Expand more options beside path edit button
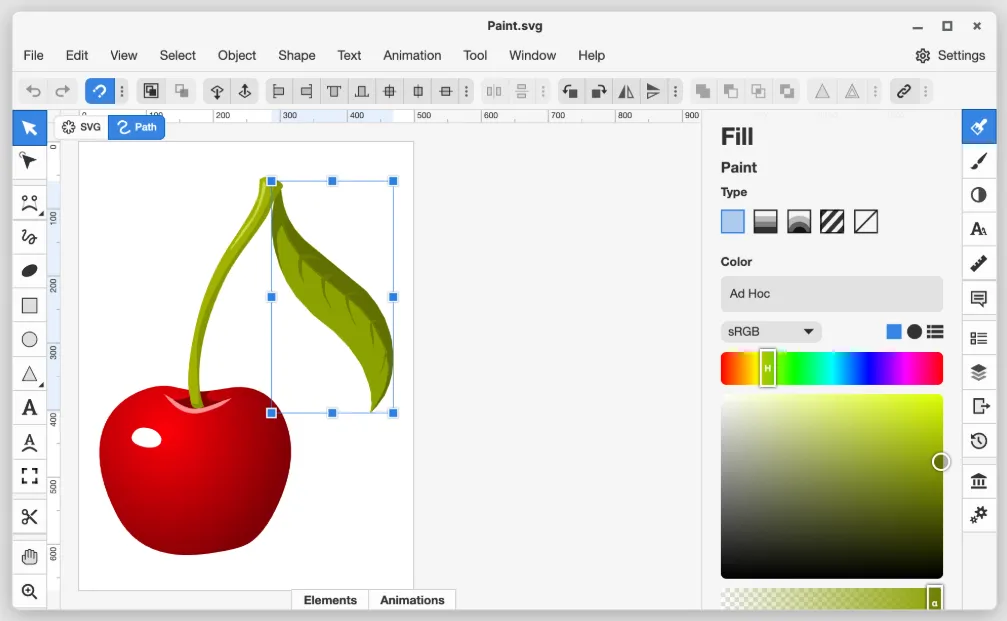 click(x=122, y=91)
